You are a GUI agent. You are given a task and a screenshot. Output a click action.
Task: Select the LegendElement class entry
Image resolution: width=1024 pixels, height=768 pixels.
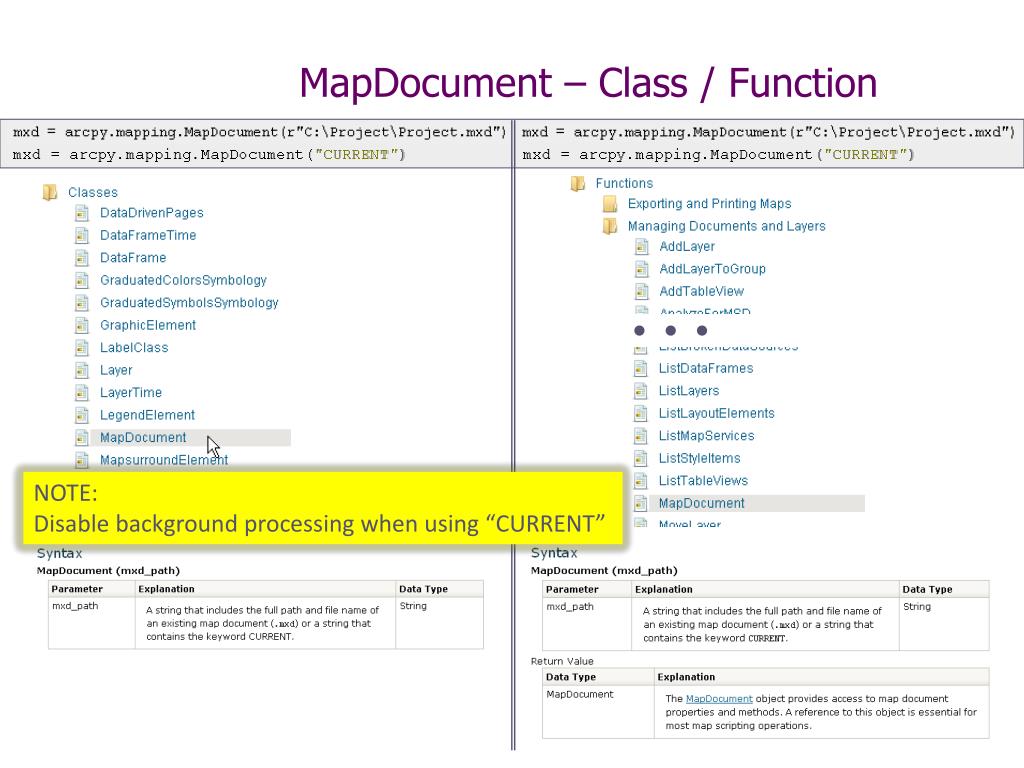tap(147, 415)
